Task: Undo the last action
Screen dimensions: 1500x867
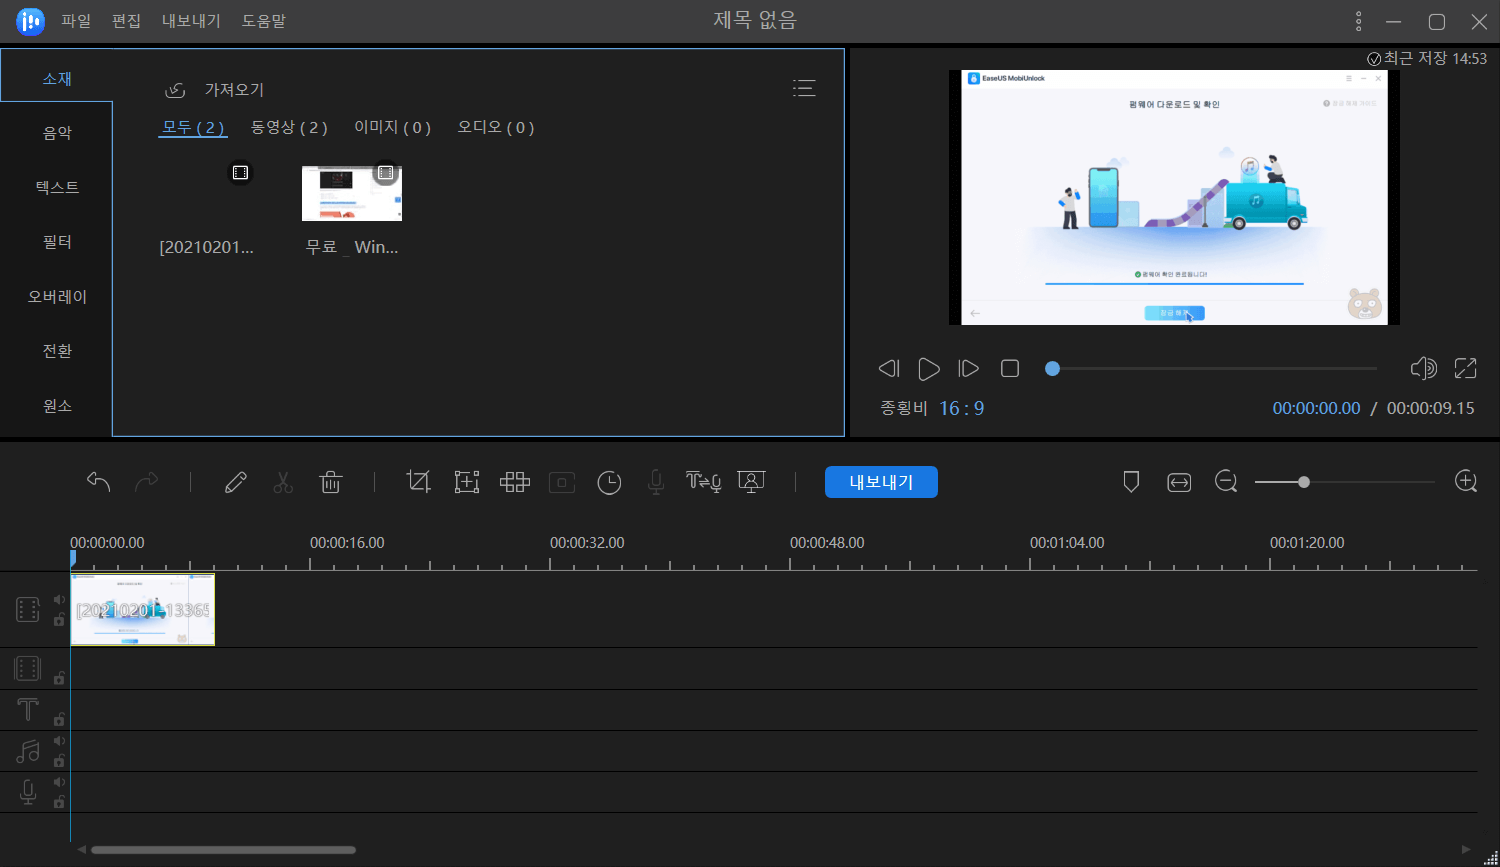Action: tap(97, 481)
